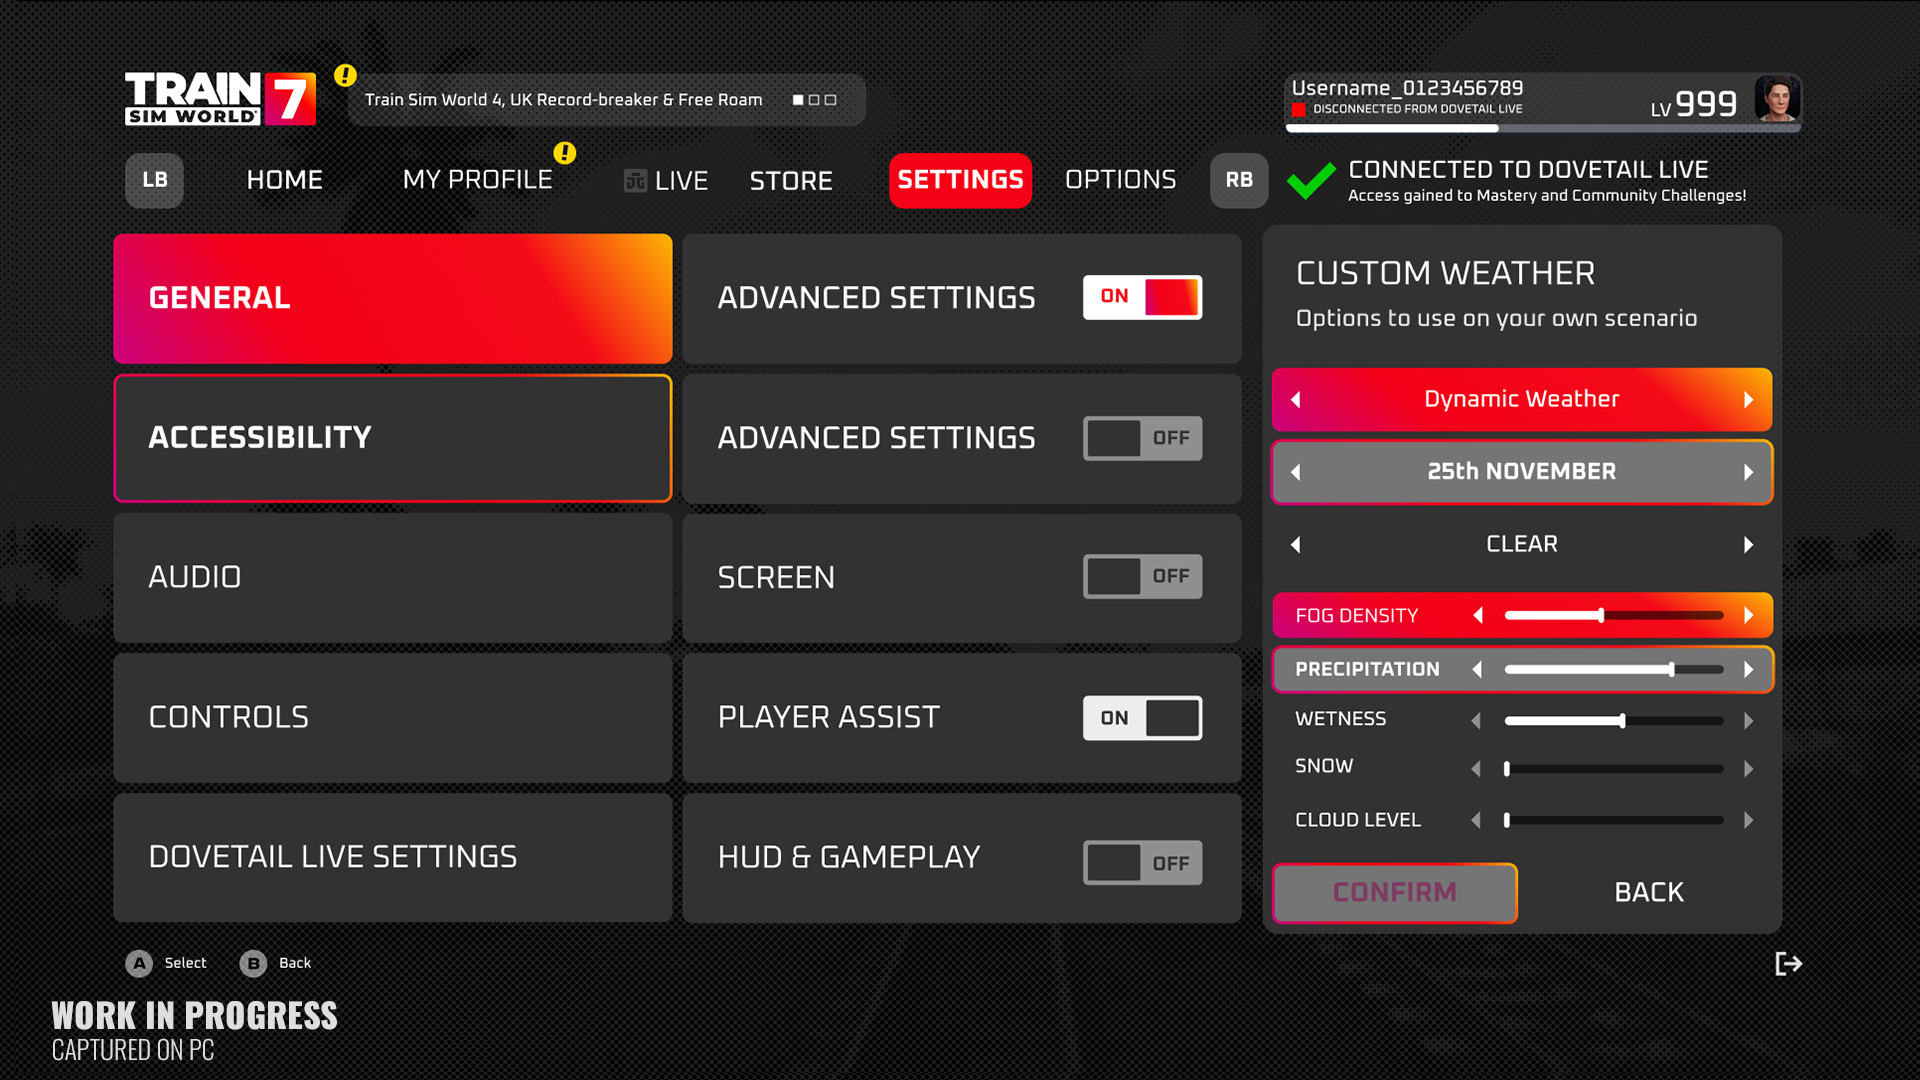Open the My Profile tab

[477, 180]
